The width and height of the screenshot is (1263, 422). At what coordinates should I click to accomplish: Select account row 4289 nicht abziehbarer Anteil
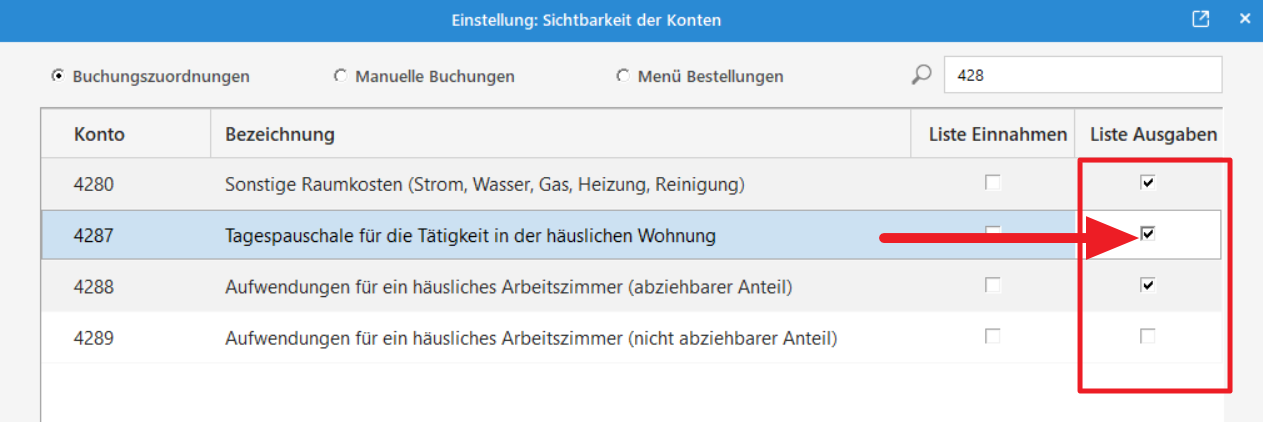pyautogui.click(x=530, y=338)
